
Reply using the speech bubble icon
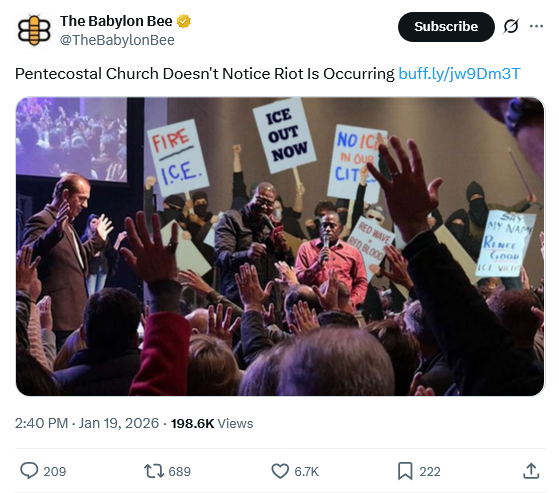point(29,471)
